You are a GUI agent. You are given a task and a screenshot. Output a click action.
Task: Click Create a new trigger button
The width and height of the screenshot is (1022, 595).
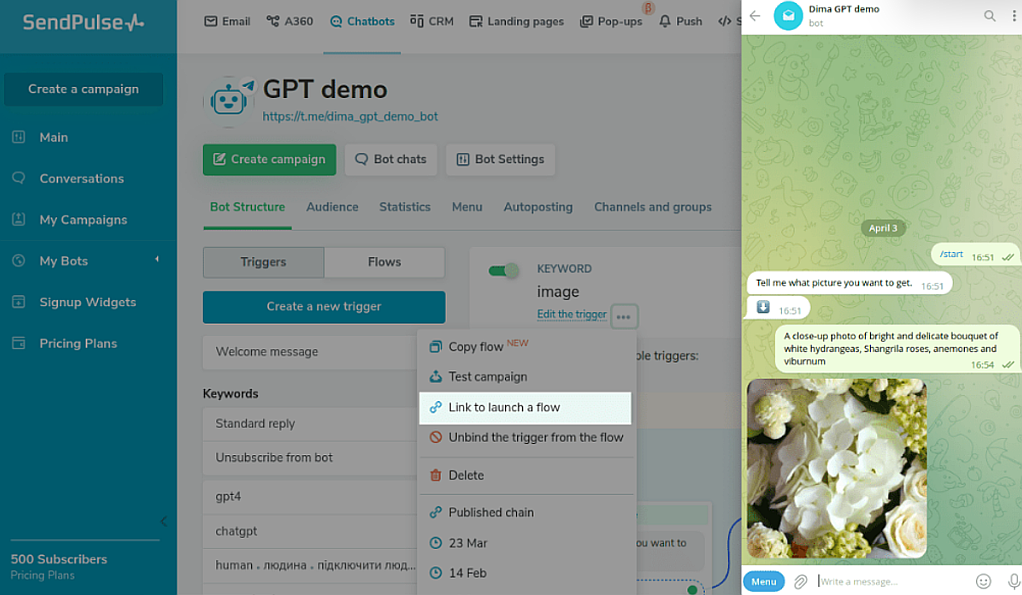point(324,307)
